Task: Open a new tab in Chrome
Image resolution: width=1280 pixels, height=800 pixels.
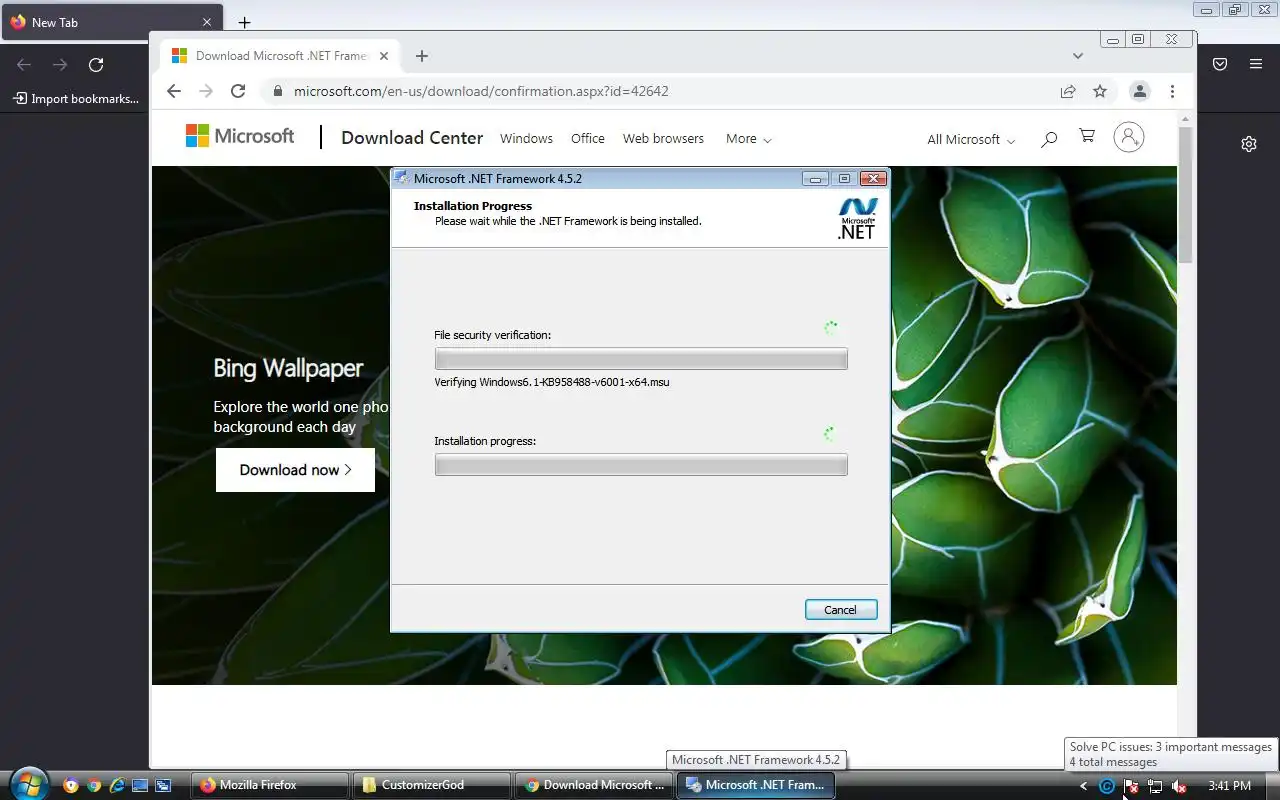Action: click(422, 56)
